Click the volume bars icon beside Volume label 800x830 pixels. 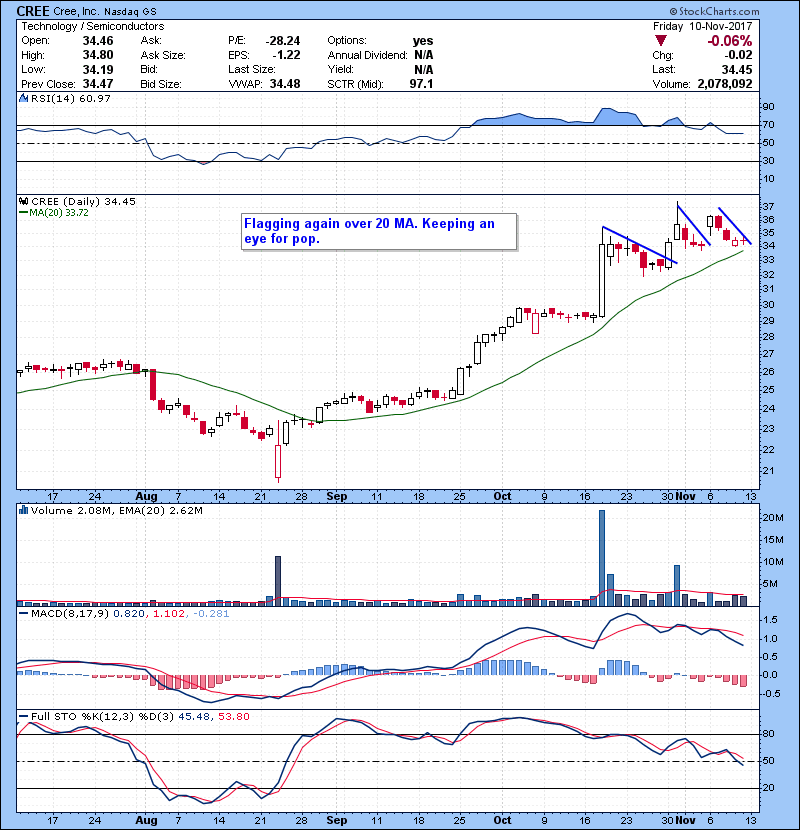pos(23,510)
